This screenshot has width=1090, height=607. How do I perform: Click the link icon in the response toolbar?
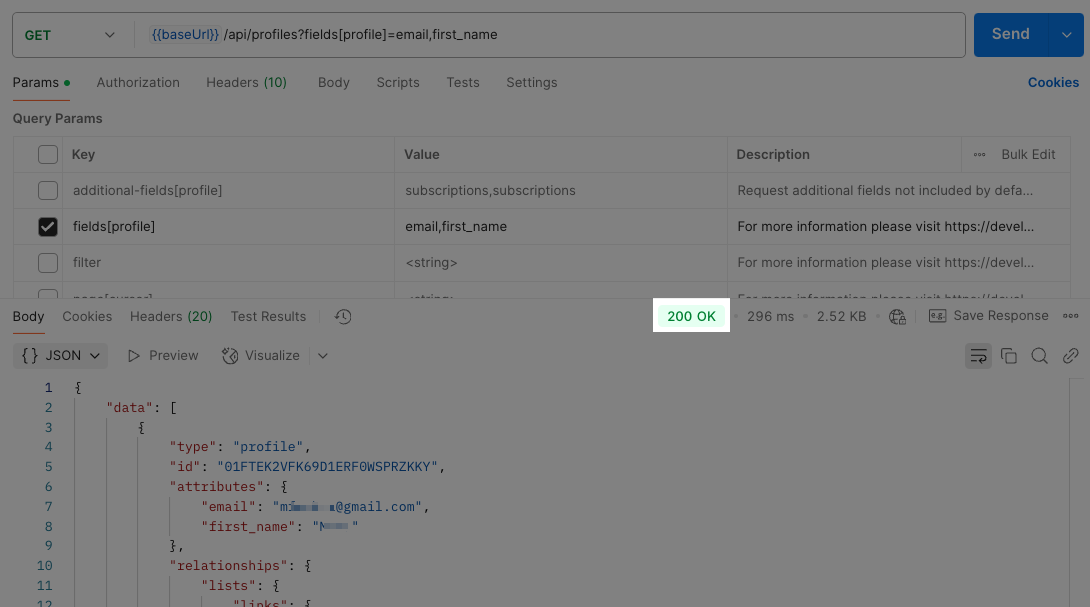(1070, 355)
